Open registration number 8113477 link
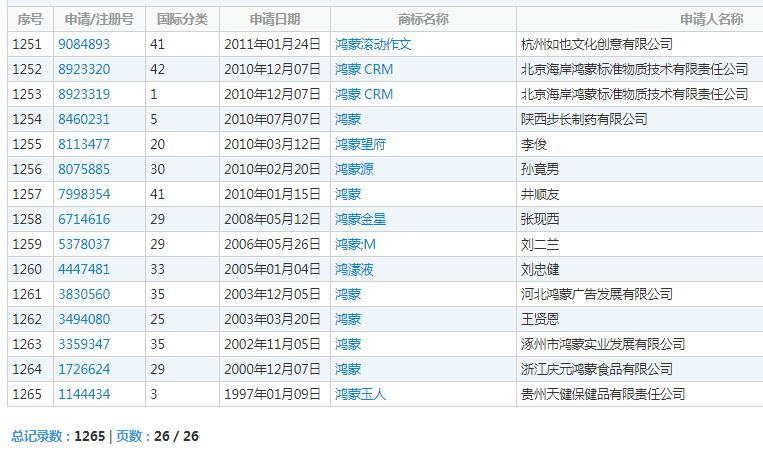 point(84,144)
